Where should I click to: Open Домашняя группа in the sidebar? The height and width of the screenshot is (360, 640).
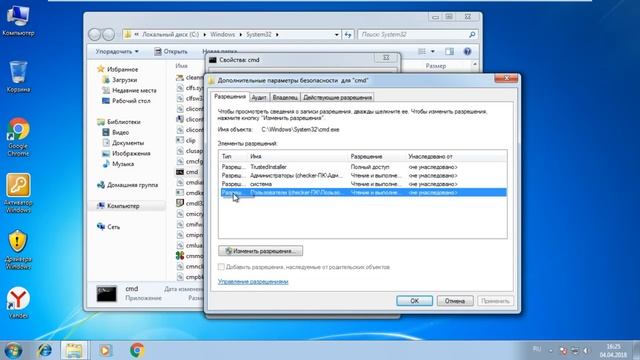tap(127, 185)
